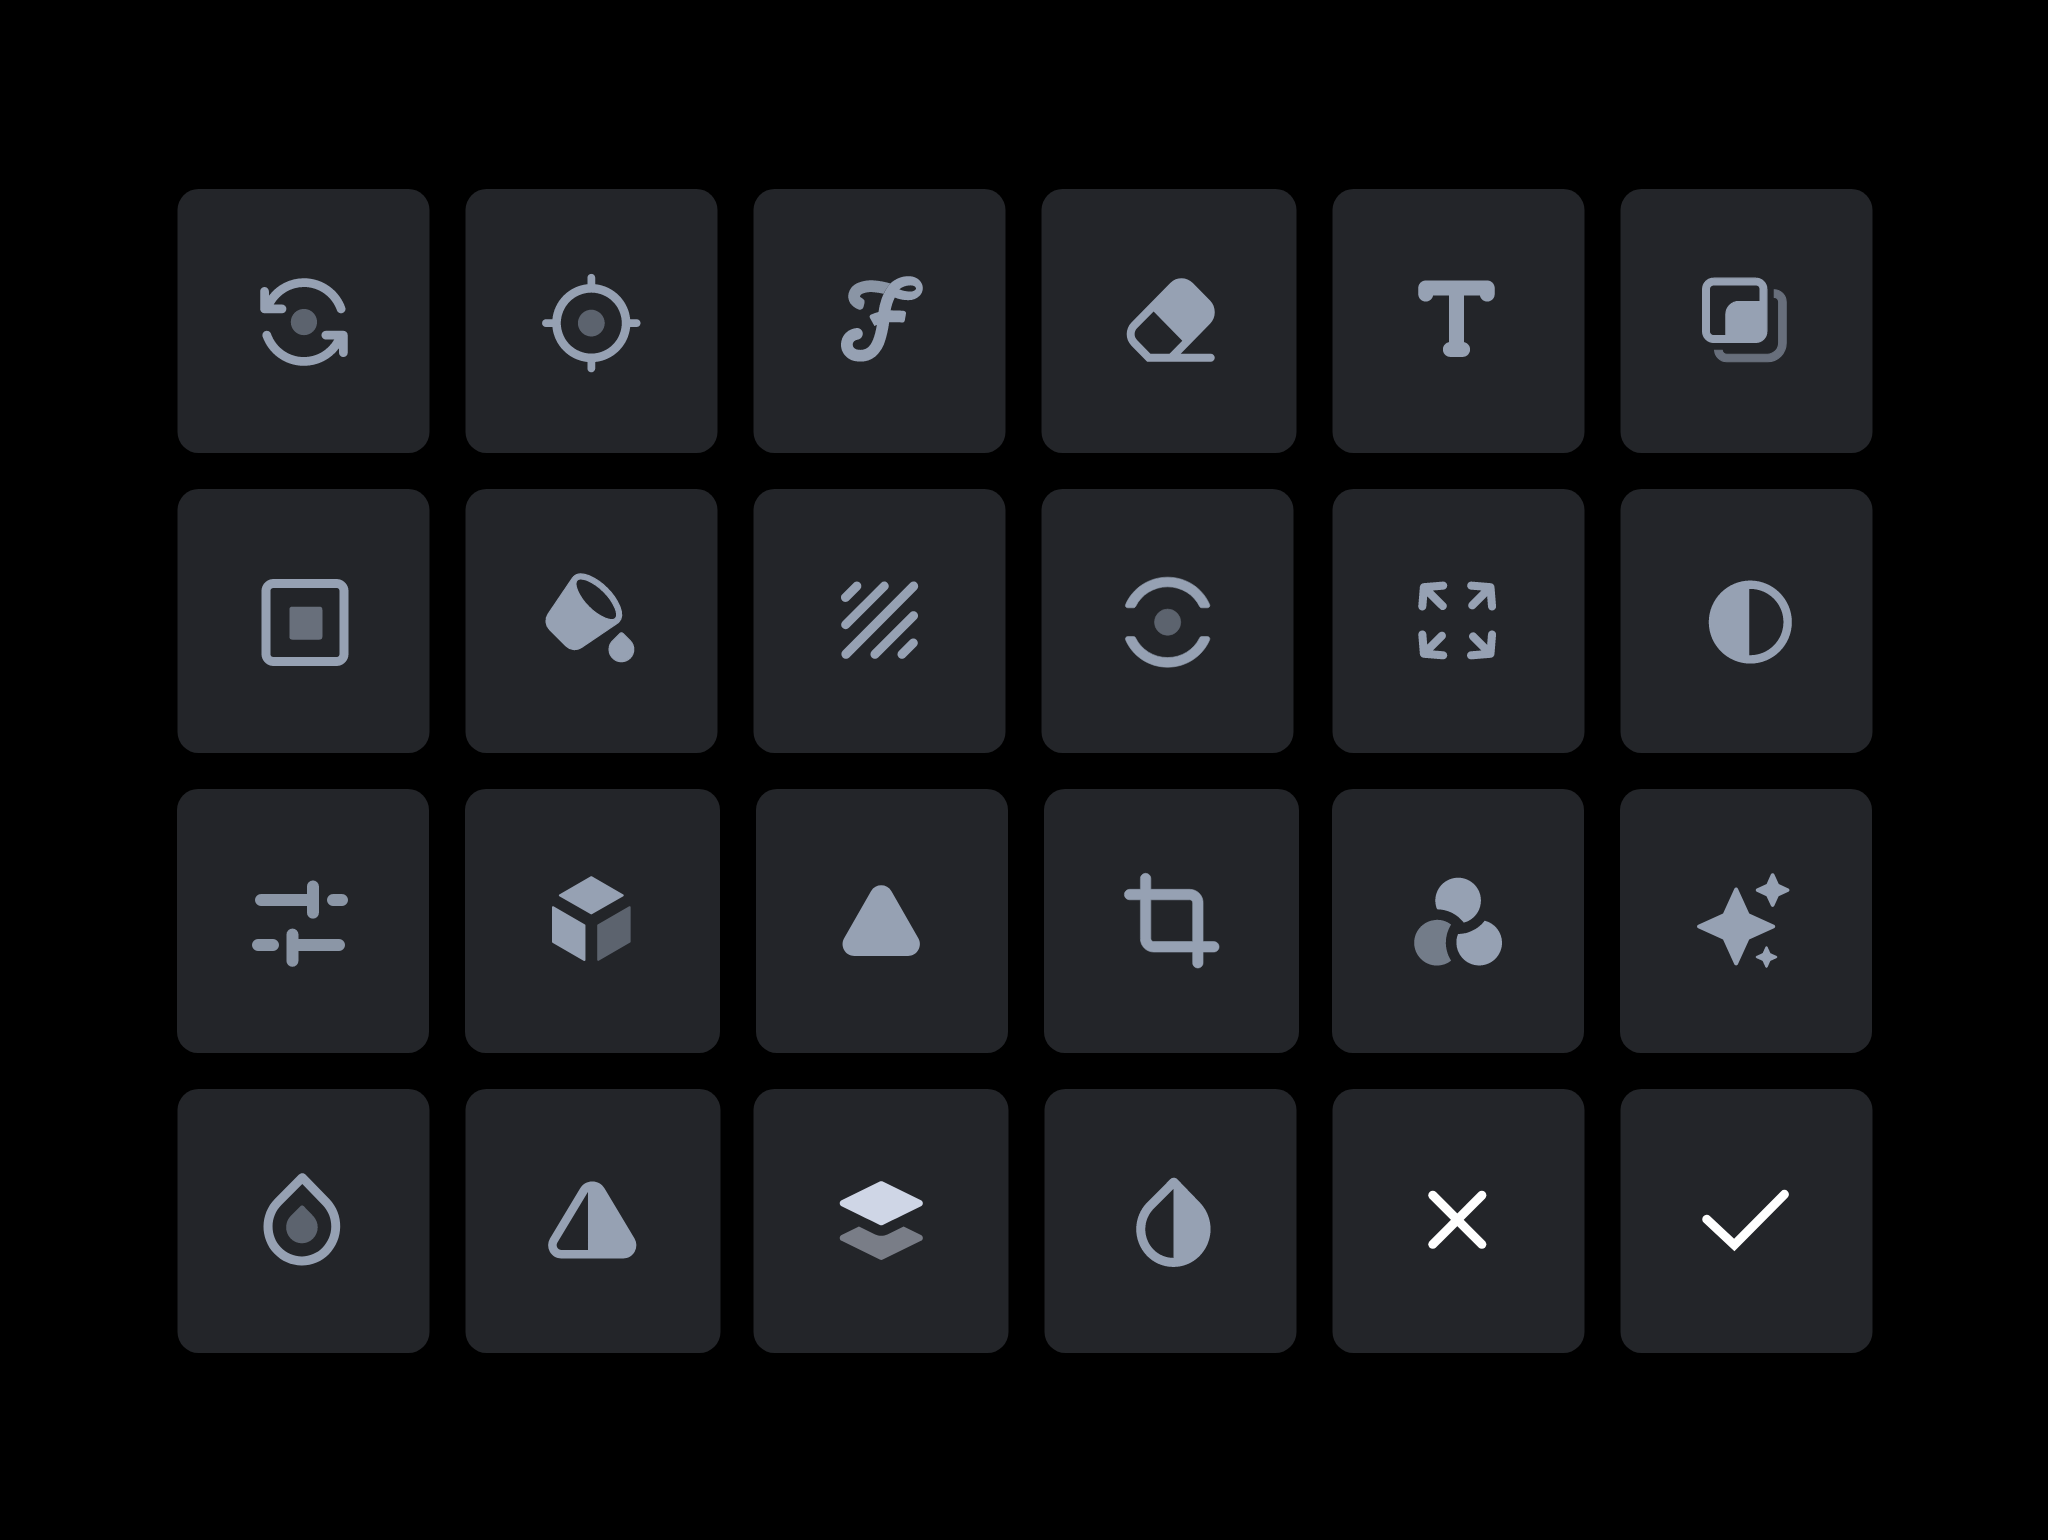Select the paint bucket fill icon
Image resolution: width=2049 pixels, height=1540 pixels.
590,618
